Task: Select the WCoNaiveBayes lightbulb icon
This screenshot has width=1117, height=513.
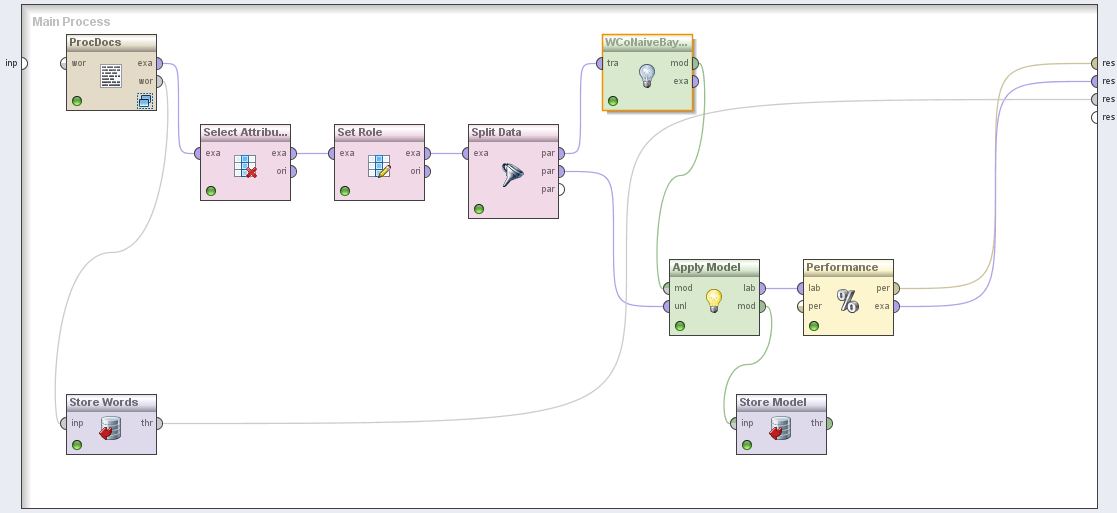Action: (x=647, y=73)
